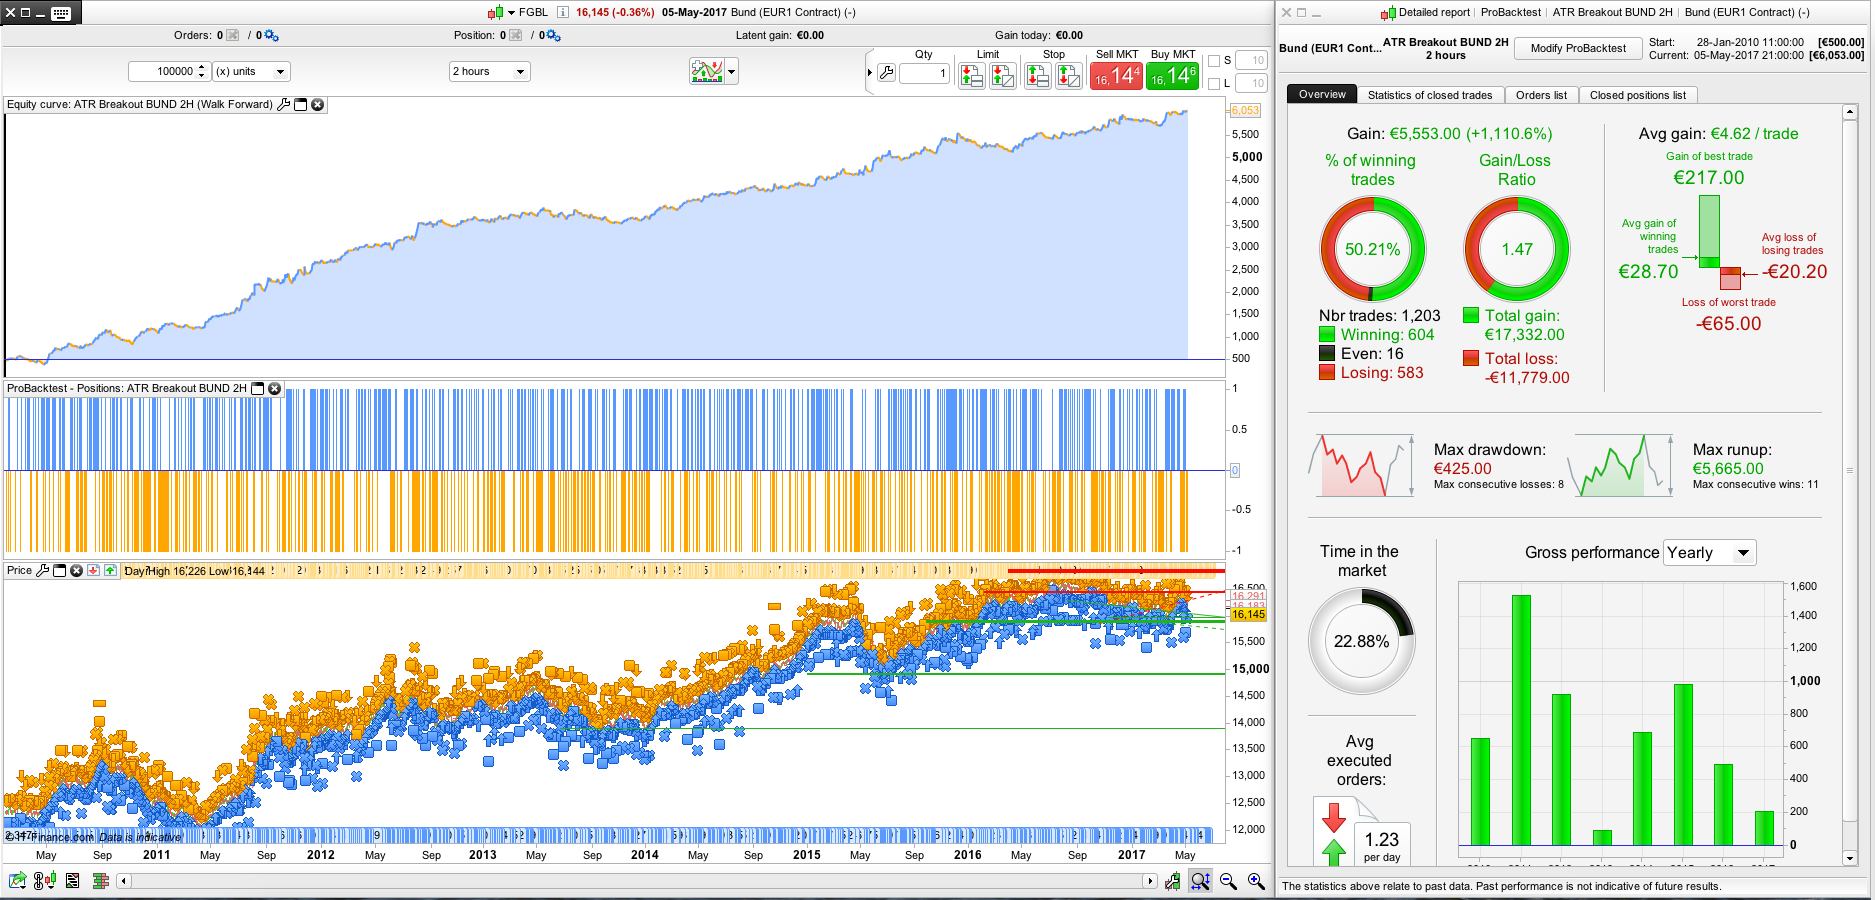Viewport: 1875px width, 900px height.
Task: Enable the L limit checkbox
Action: click(x=1214, y=84)
